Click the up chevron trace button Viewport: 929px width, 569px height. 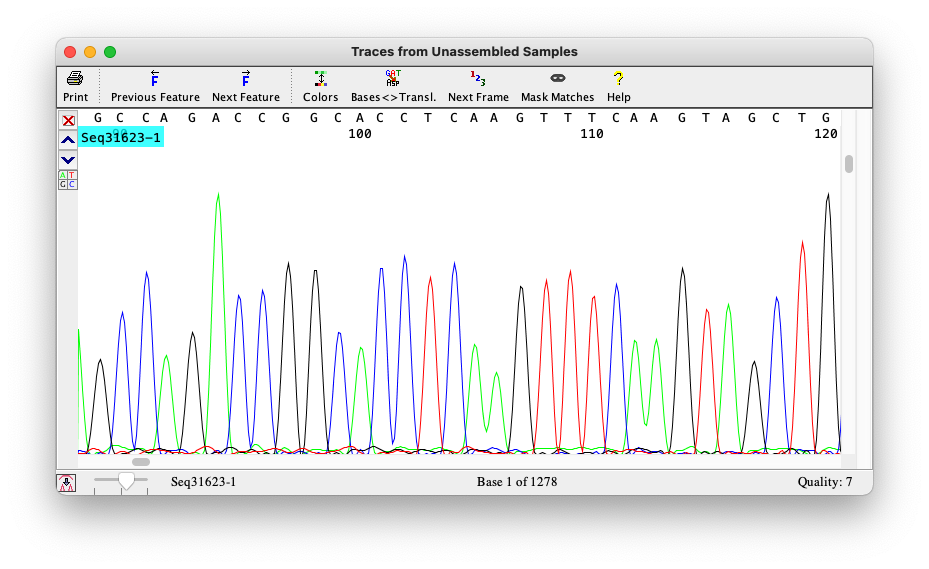[68, 140]
